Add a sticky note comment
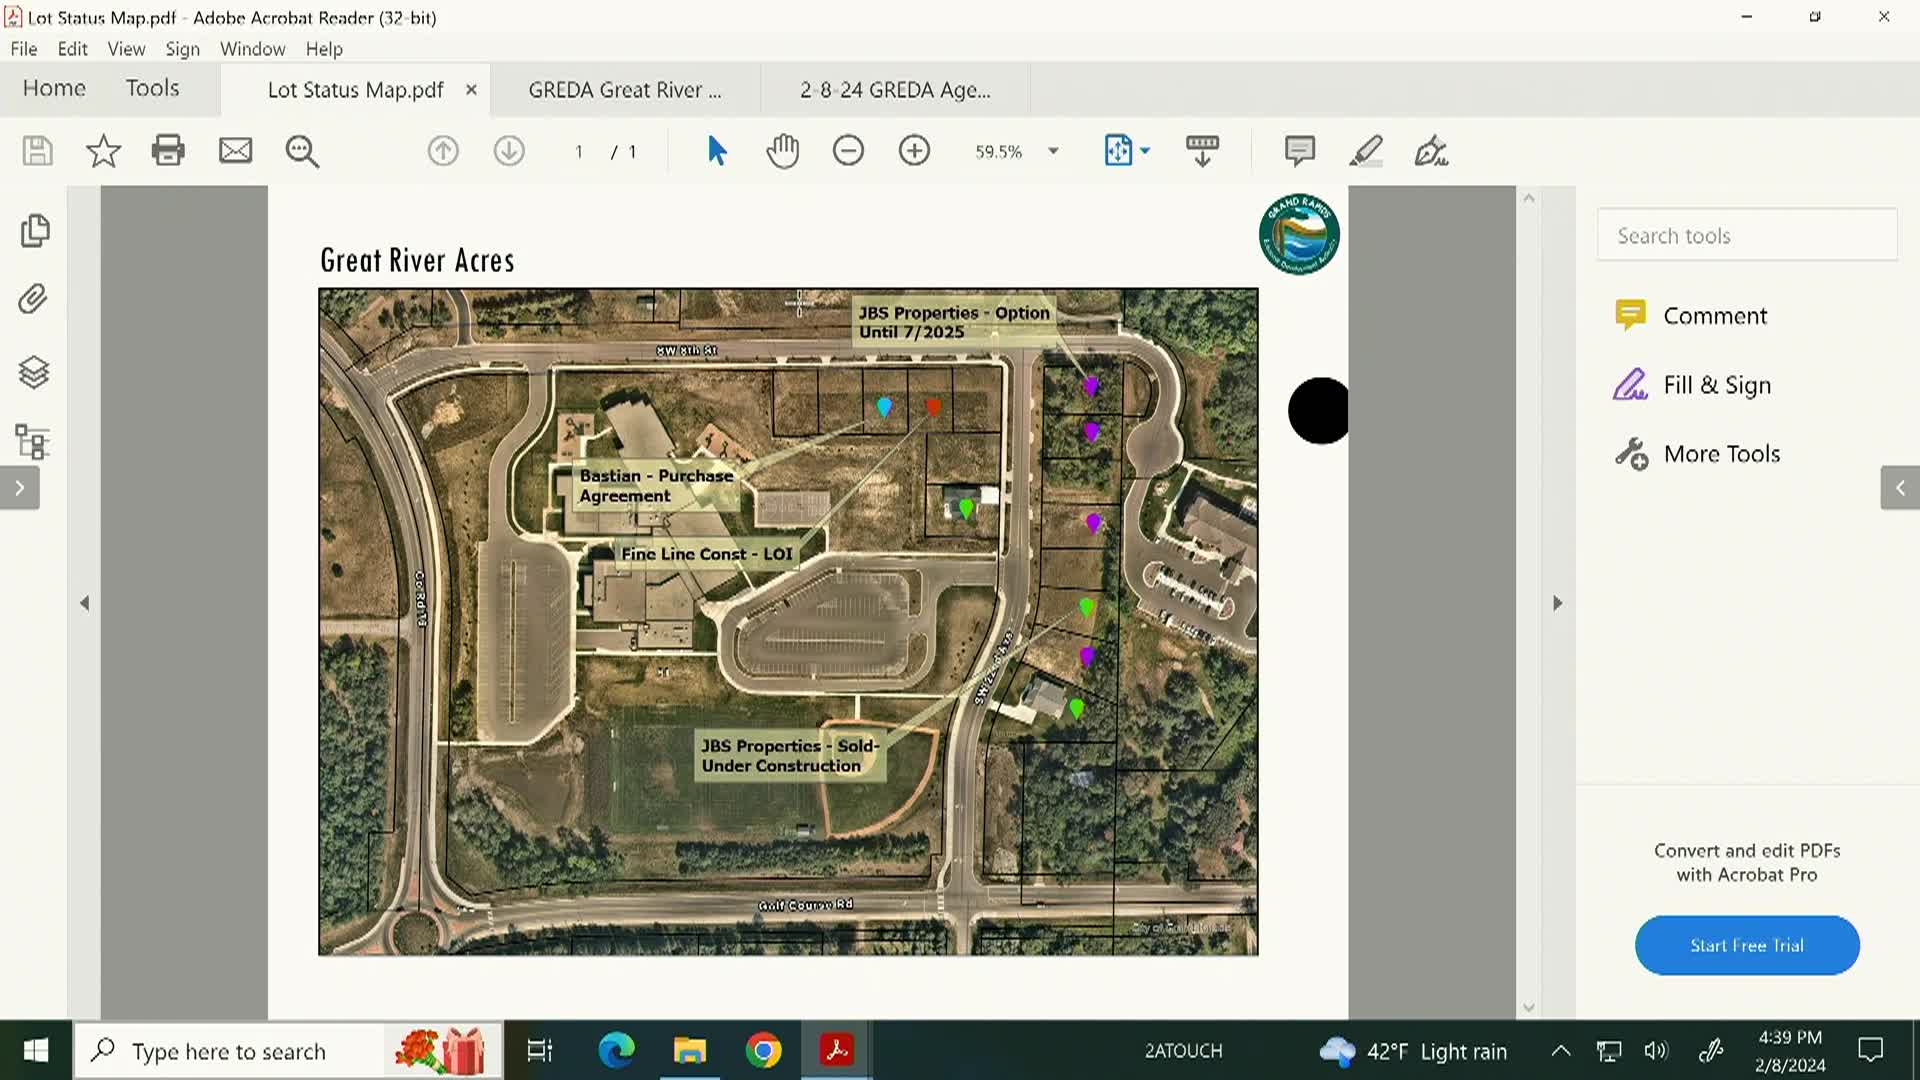Viewport: 1920px width, 1080px height. (1299, 151)
